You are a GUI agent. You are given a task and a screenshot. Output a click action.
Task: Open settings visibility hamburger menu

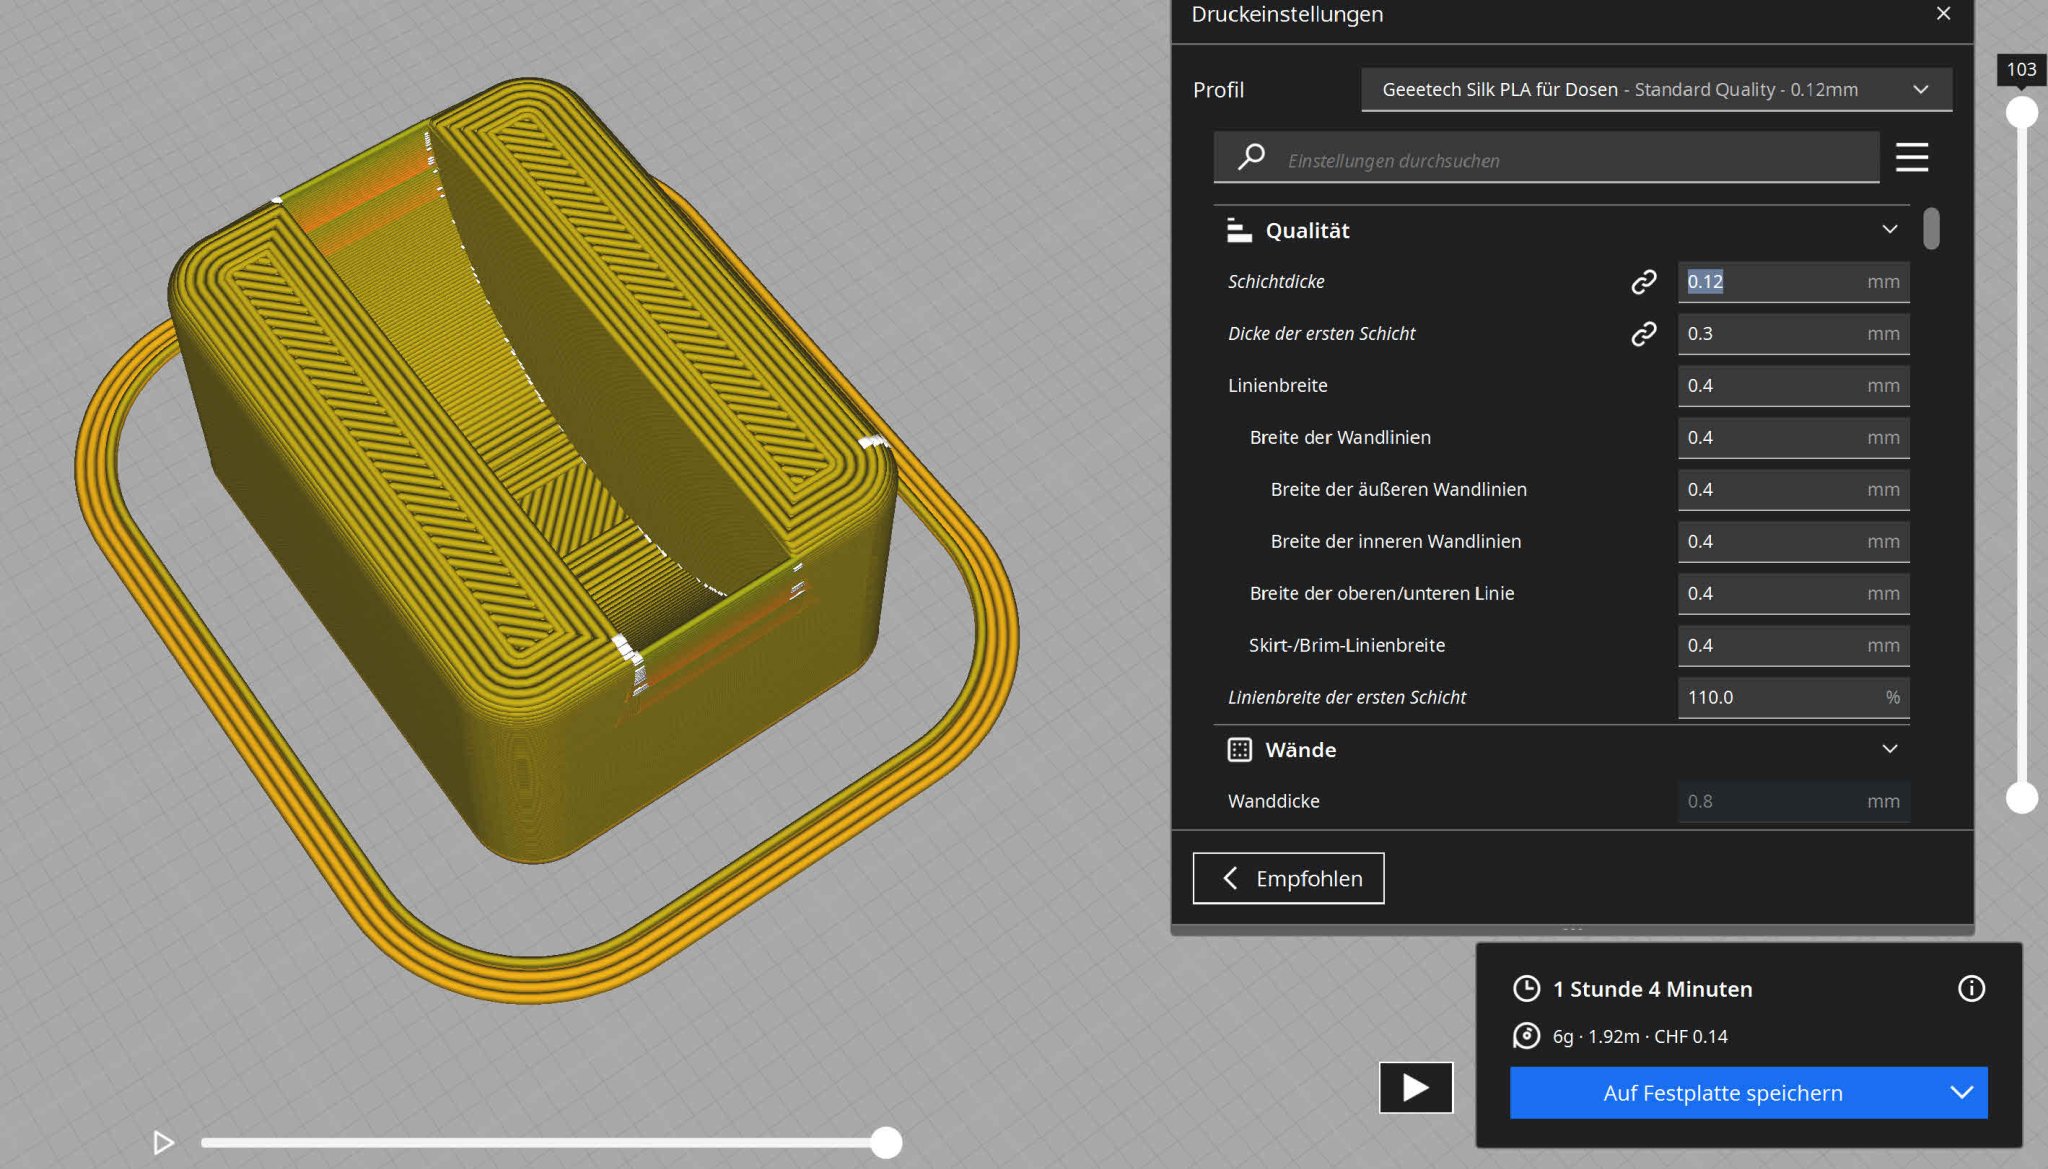(1911, 157)
